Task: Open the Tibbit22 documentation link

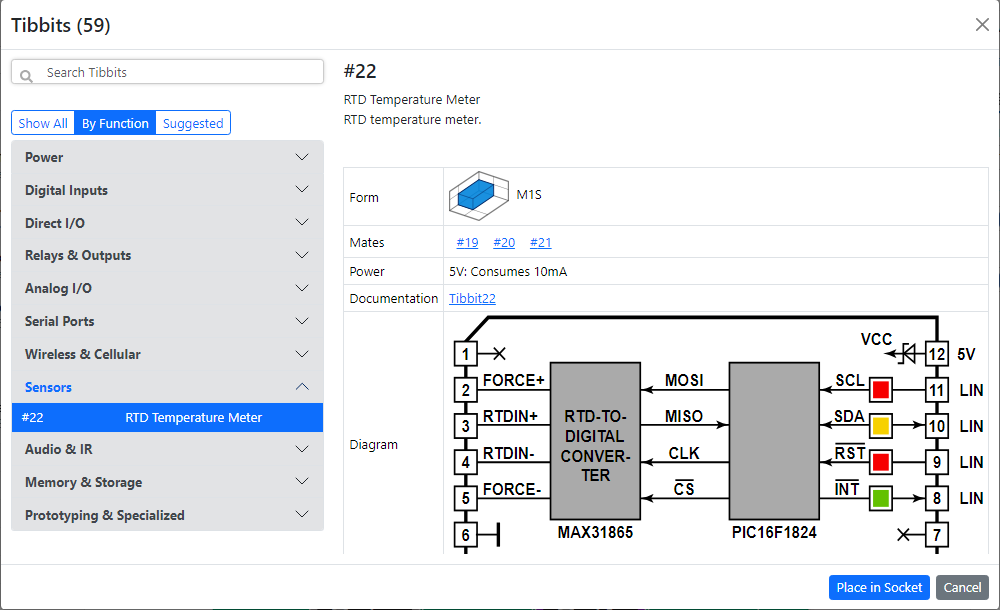Action: pyautogui.click(x=472, y=298)
